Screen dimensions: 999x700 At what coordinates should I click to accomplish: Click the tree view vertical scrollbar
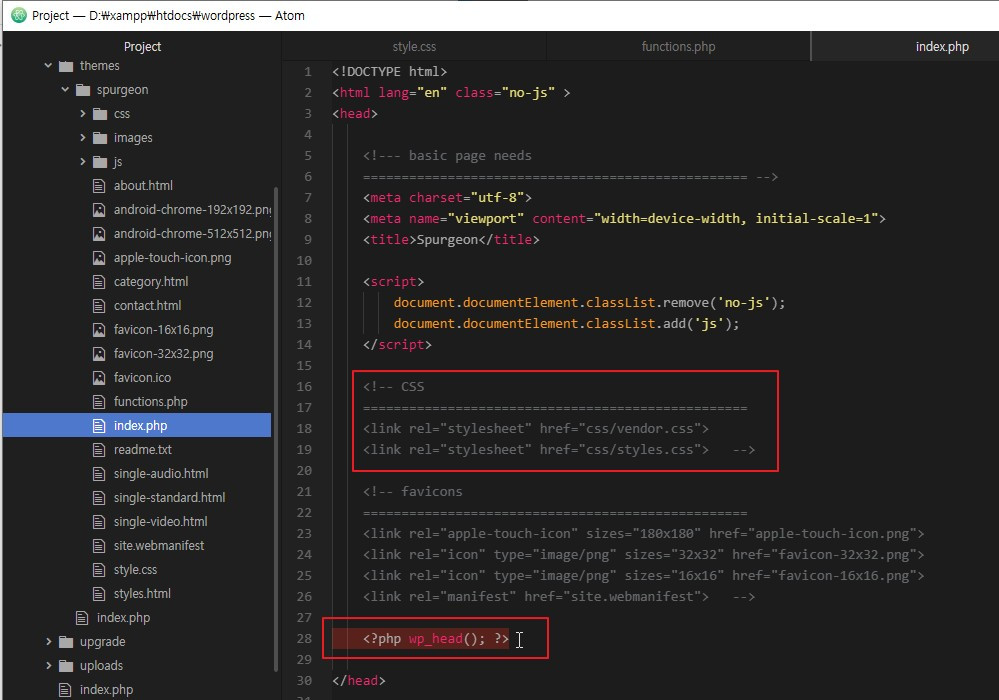276,429
